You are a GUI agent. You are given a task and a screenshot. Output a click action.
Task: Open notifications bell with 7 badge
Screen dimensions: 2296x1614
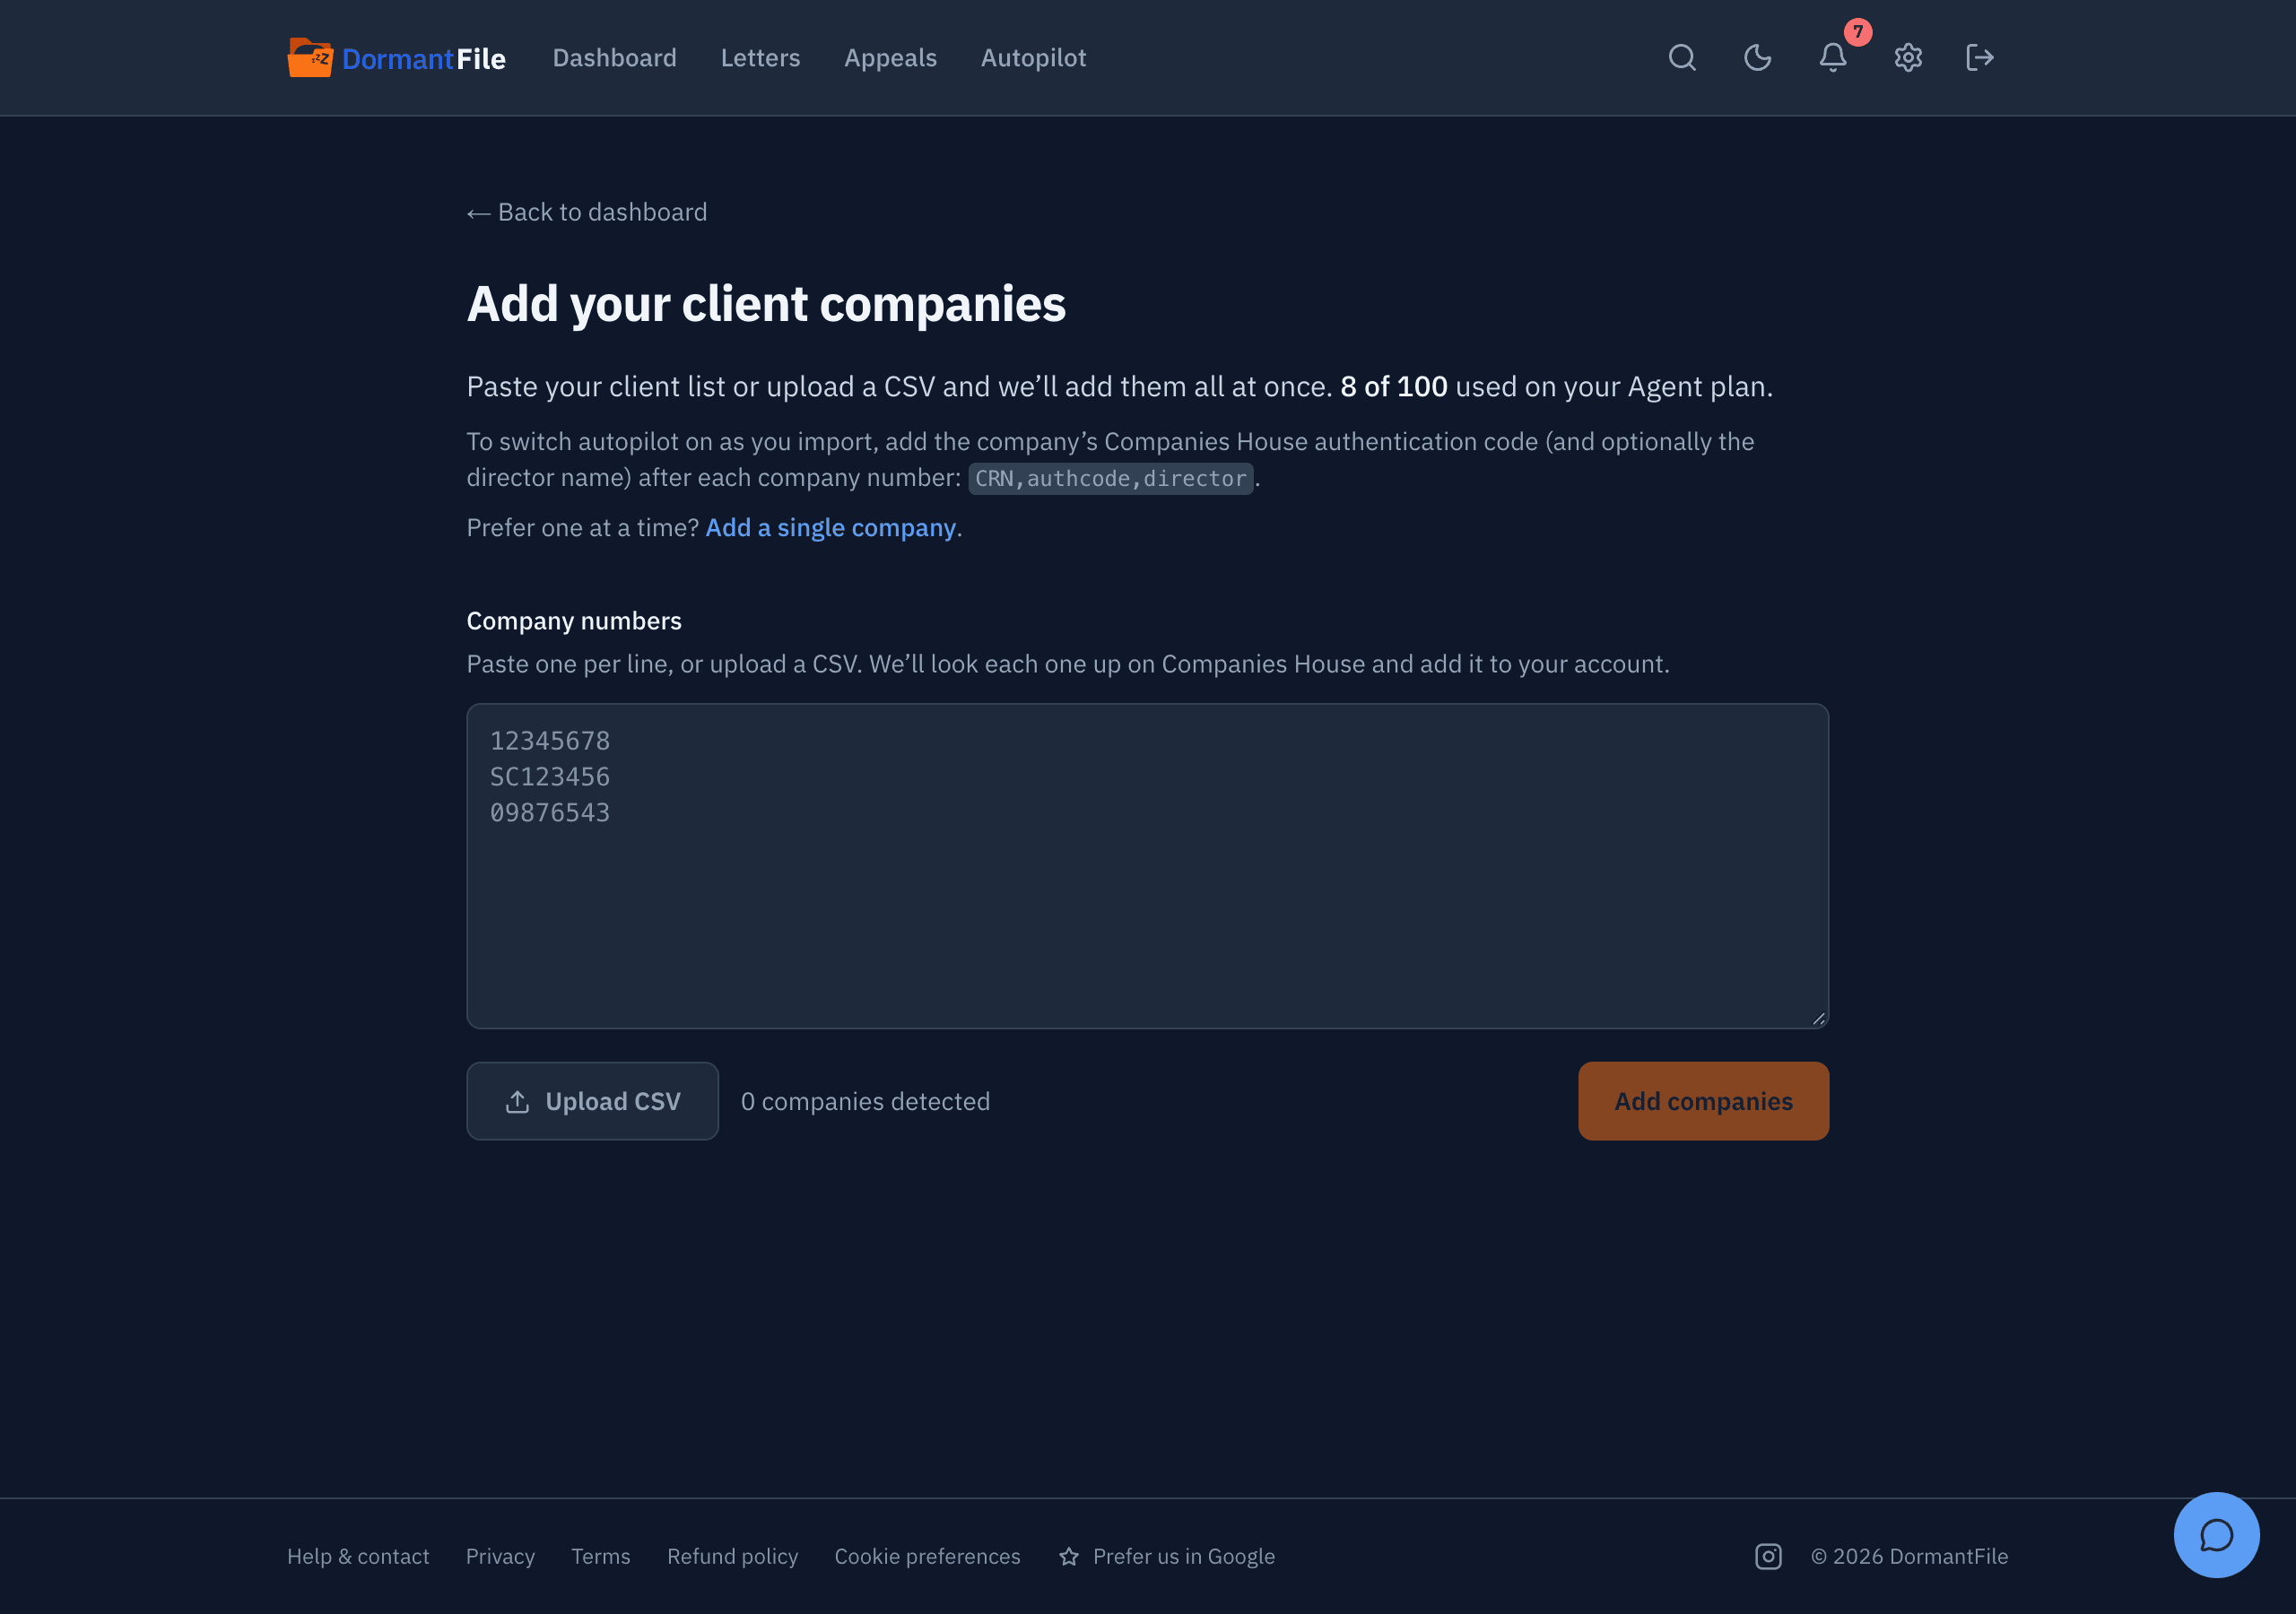[x=1833, y=58]
